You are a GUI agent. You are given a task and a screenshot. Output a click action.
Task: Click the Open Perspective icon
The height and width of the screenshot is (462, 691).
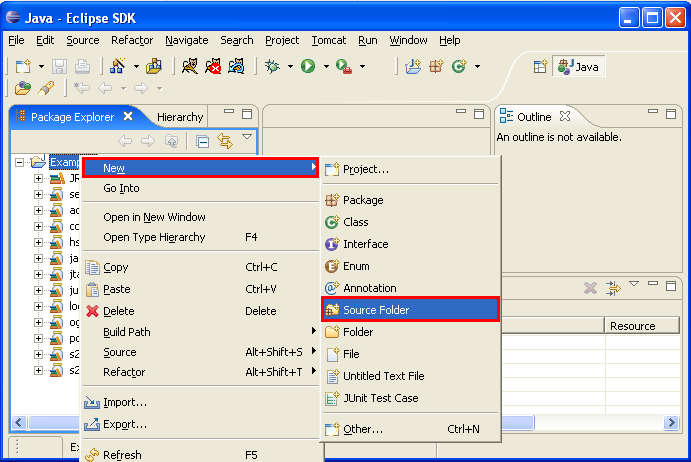click(540, 66)
